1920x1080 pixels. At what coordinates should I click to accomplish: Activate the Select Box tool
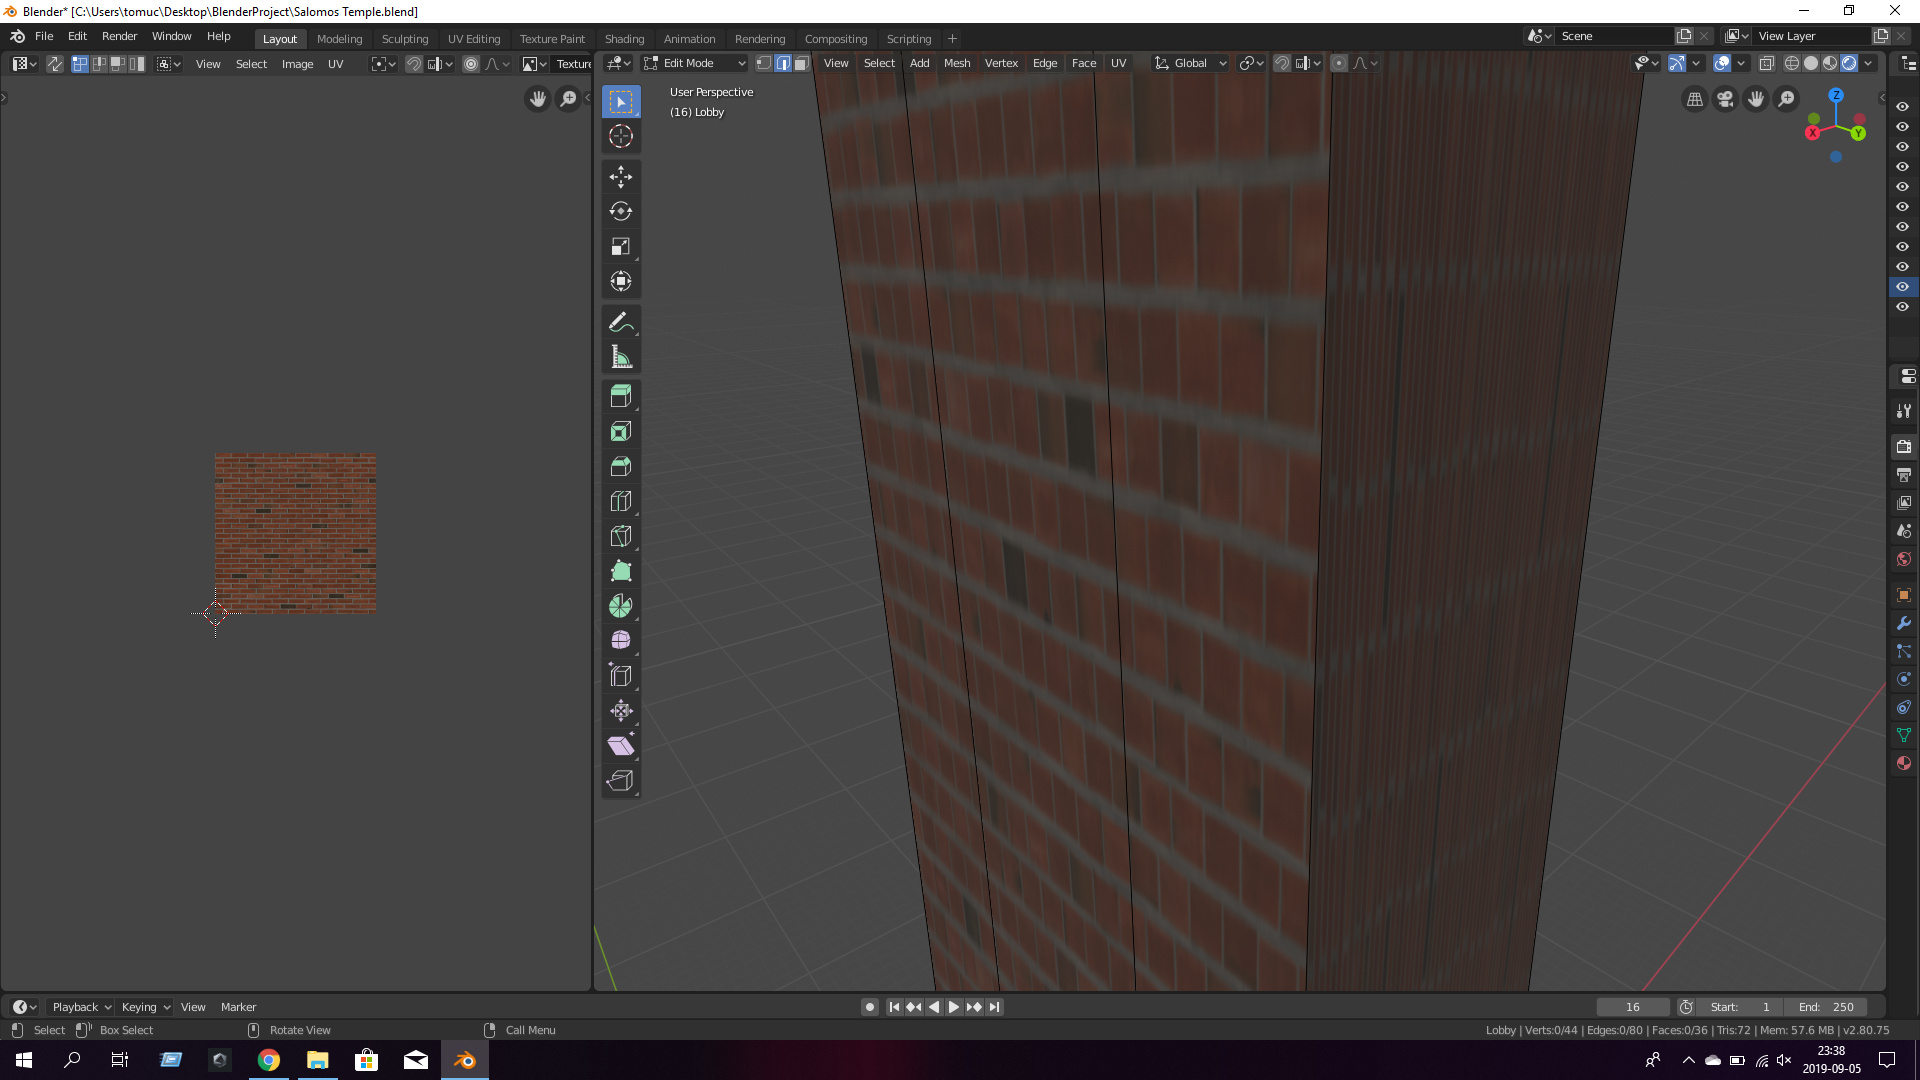[621, 101]
